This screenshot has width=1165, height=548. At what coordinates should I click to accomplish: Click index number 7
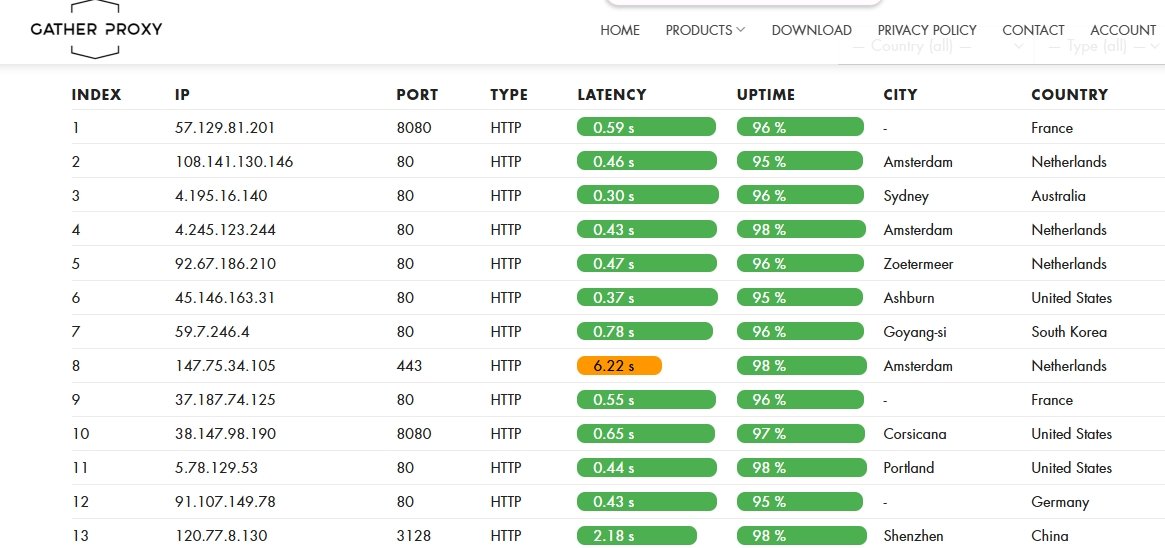pos(76,332)
